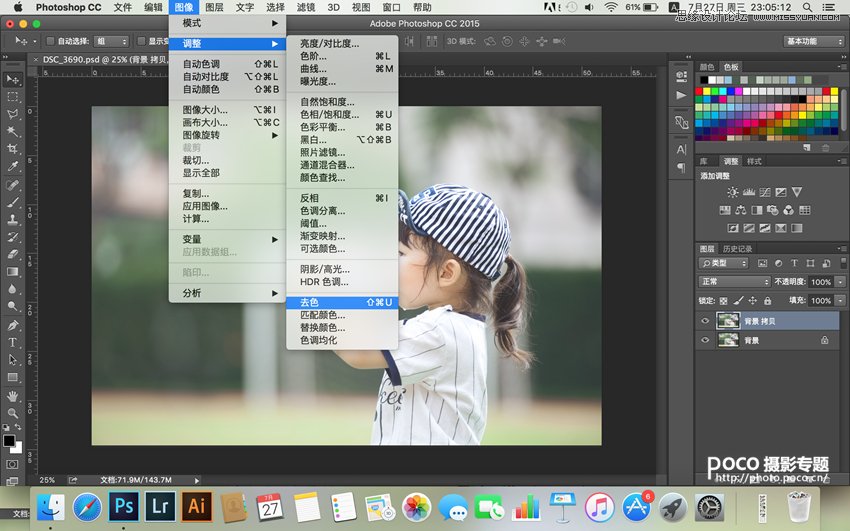Hide the 背景 layer visibility eye

705,340
